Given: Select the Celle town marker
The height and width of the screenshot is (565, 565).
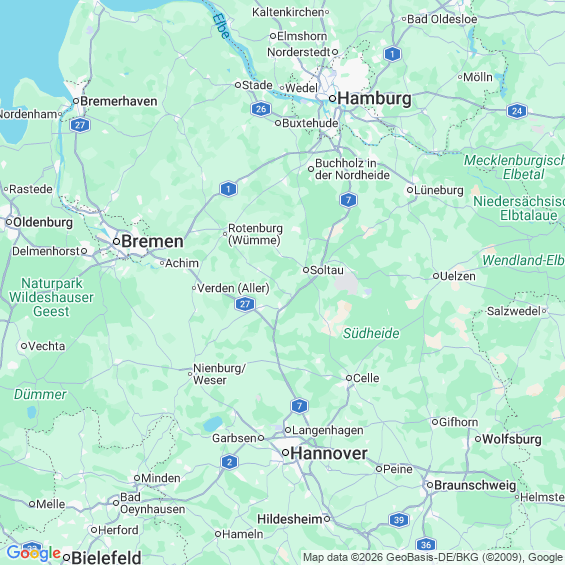Looking at the screenshot, I should [348, 378].
